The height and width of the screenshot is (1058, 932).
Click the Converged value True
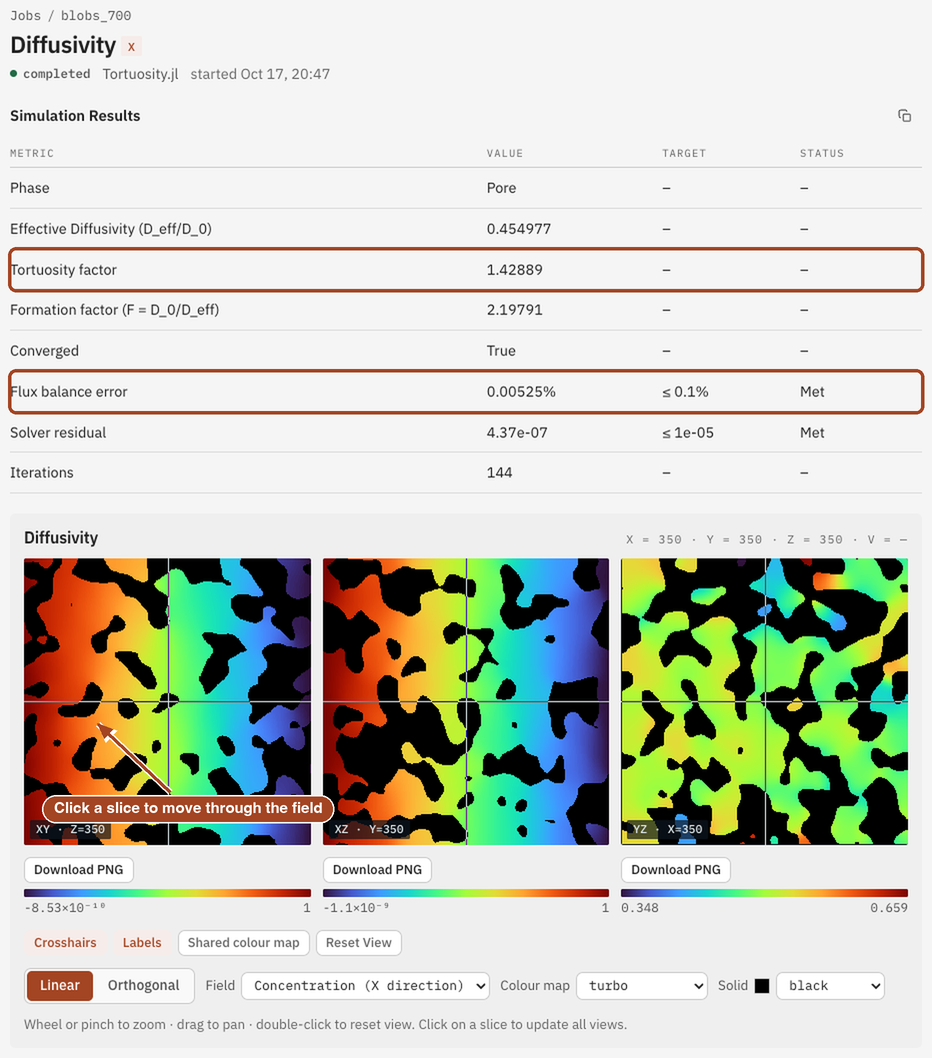tap(501, 351)
